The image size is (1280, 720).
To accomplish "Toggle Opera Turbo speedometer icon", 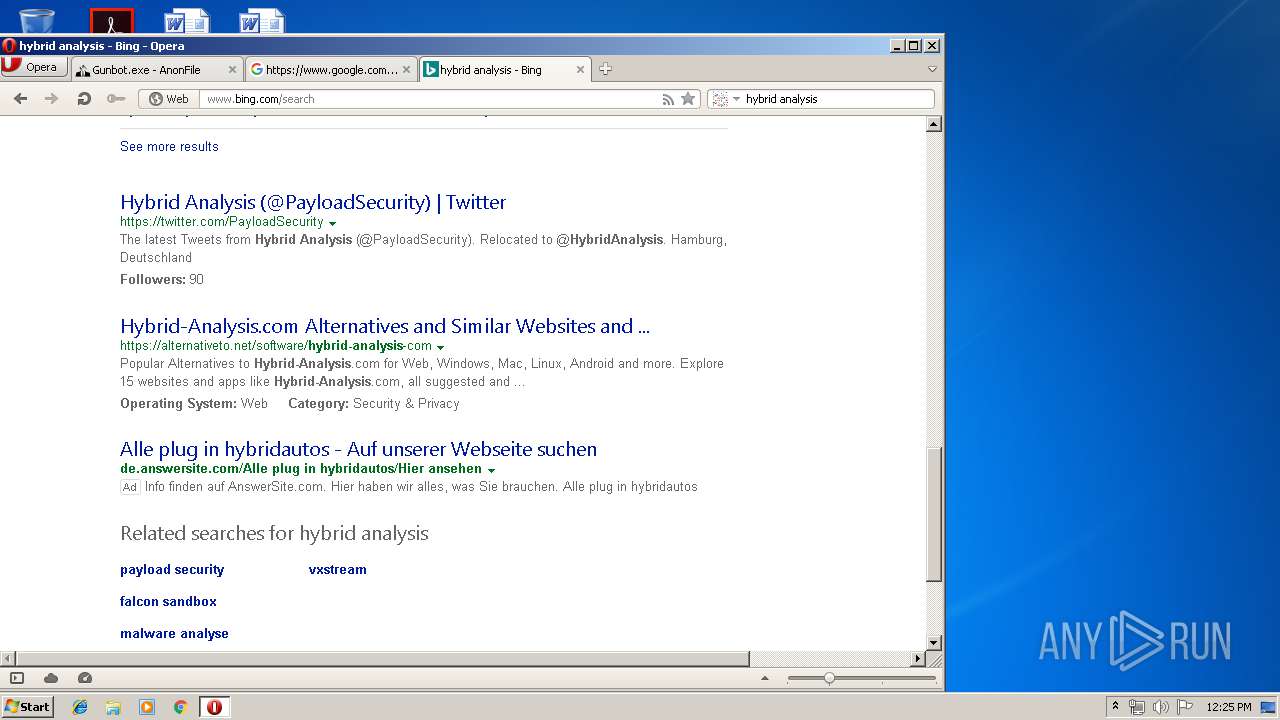I will [x=85, y=678].
